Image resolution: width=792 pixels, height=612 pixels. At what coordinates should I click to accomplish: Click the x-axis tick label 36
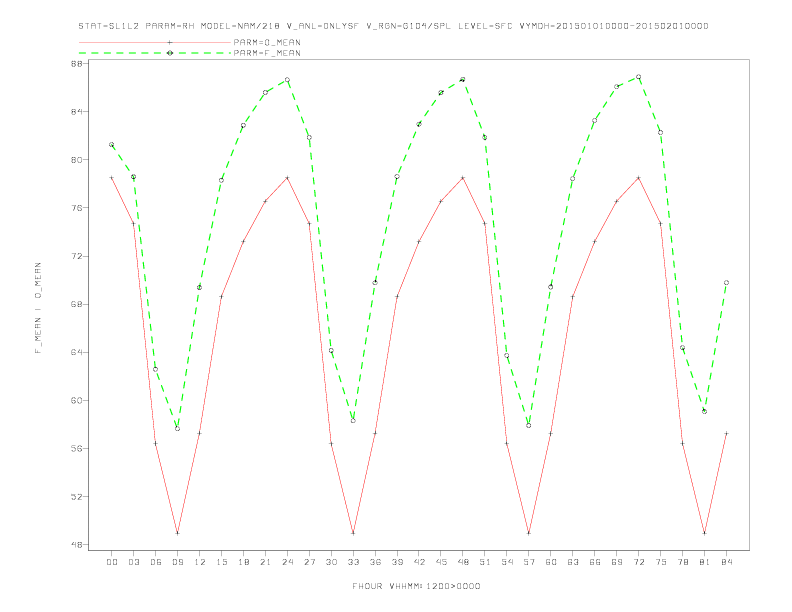click(375, 562)
